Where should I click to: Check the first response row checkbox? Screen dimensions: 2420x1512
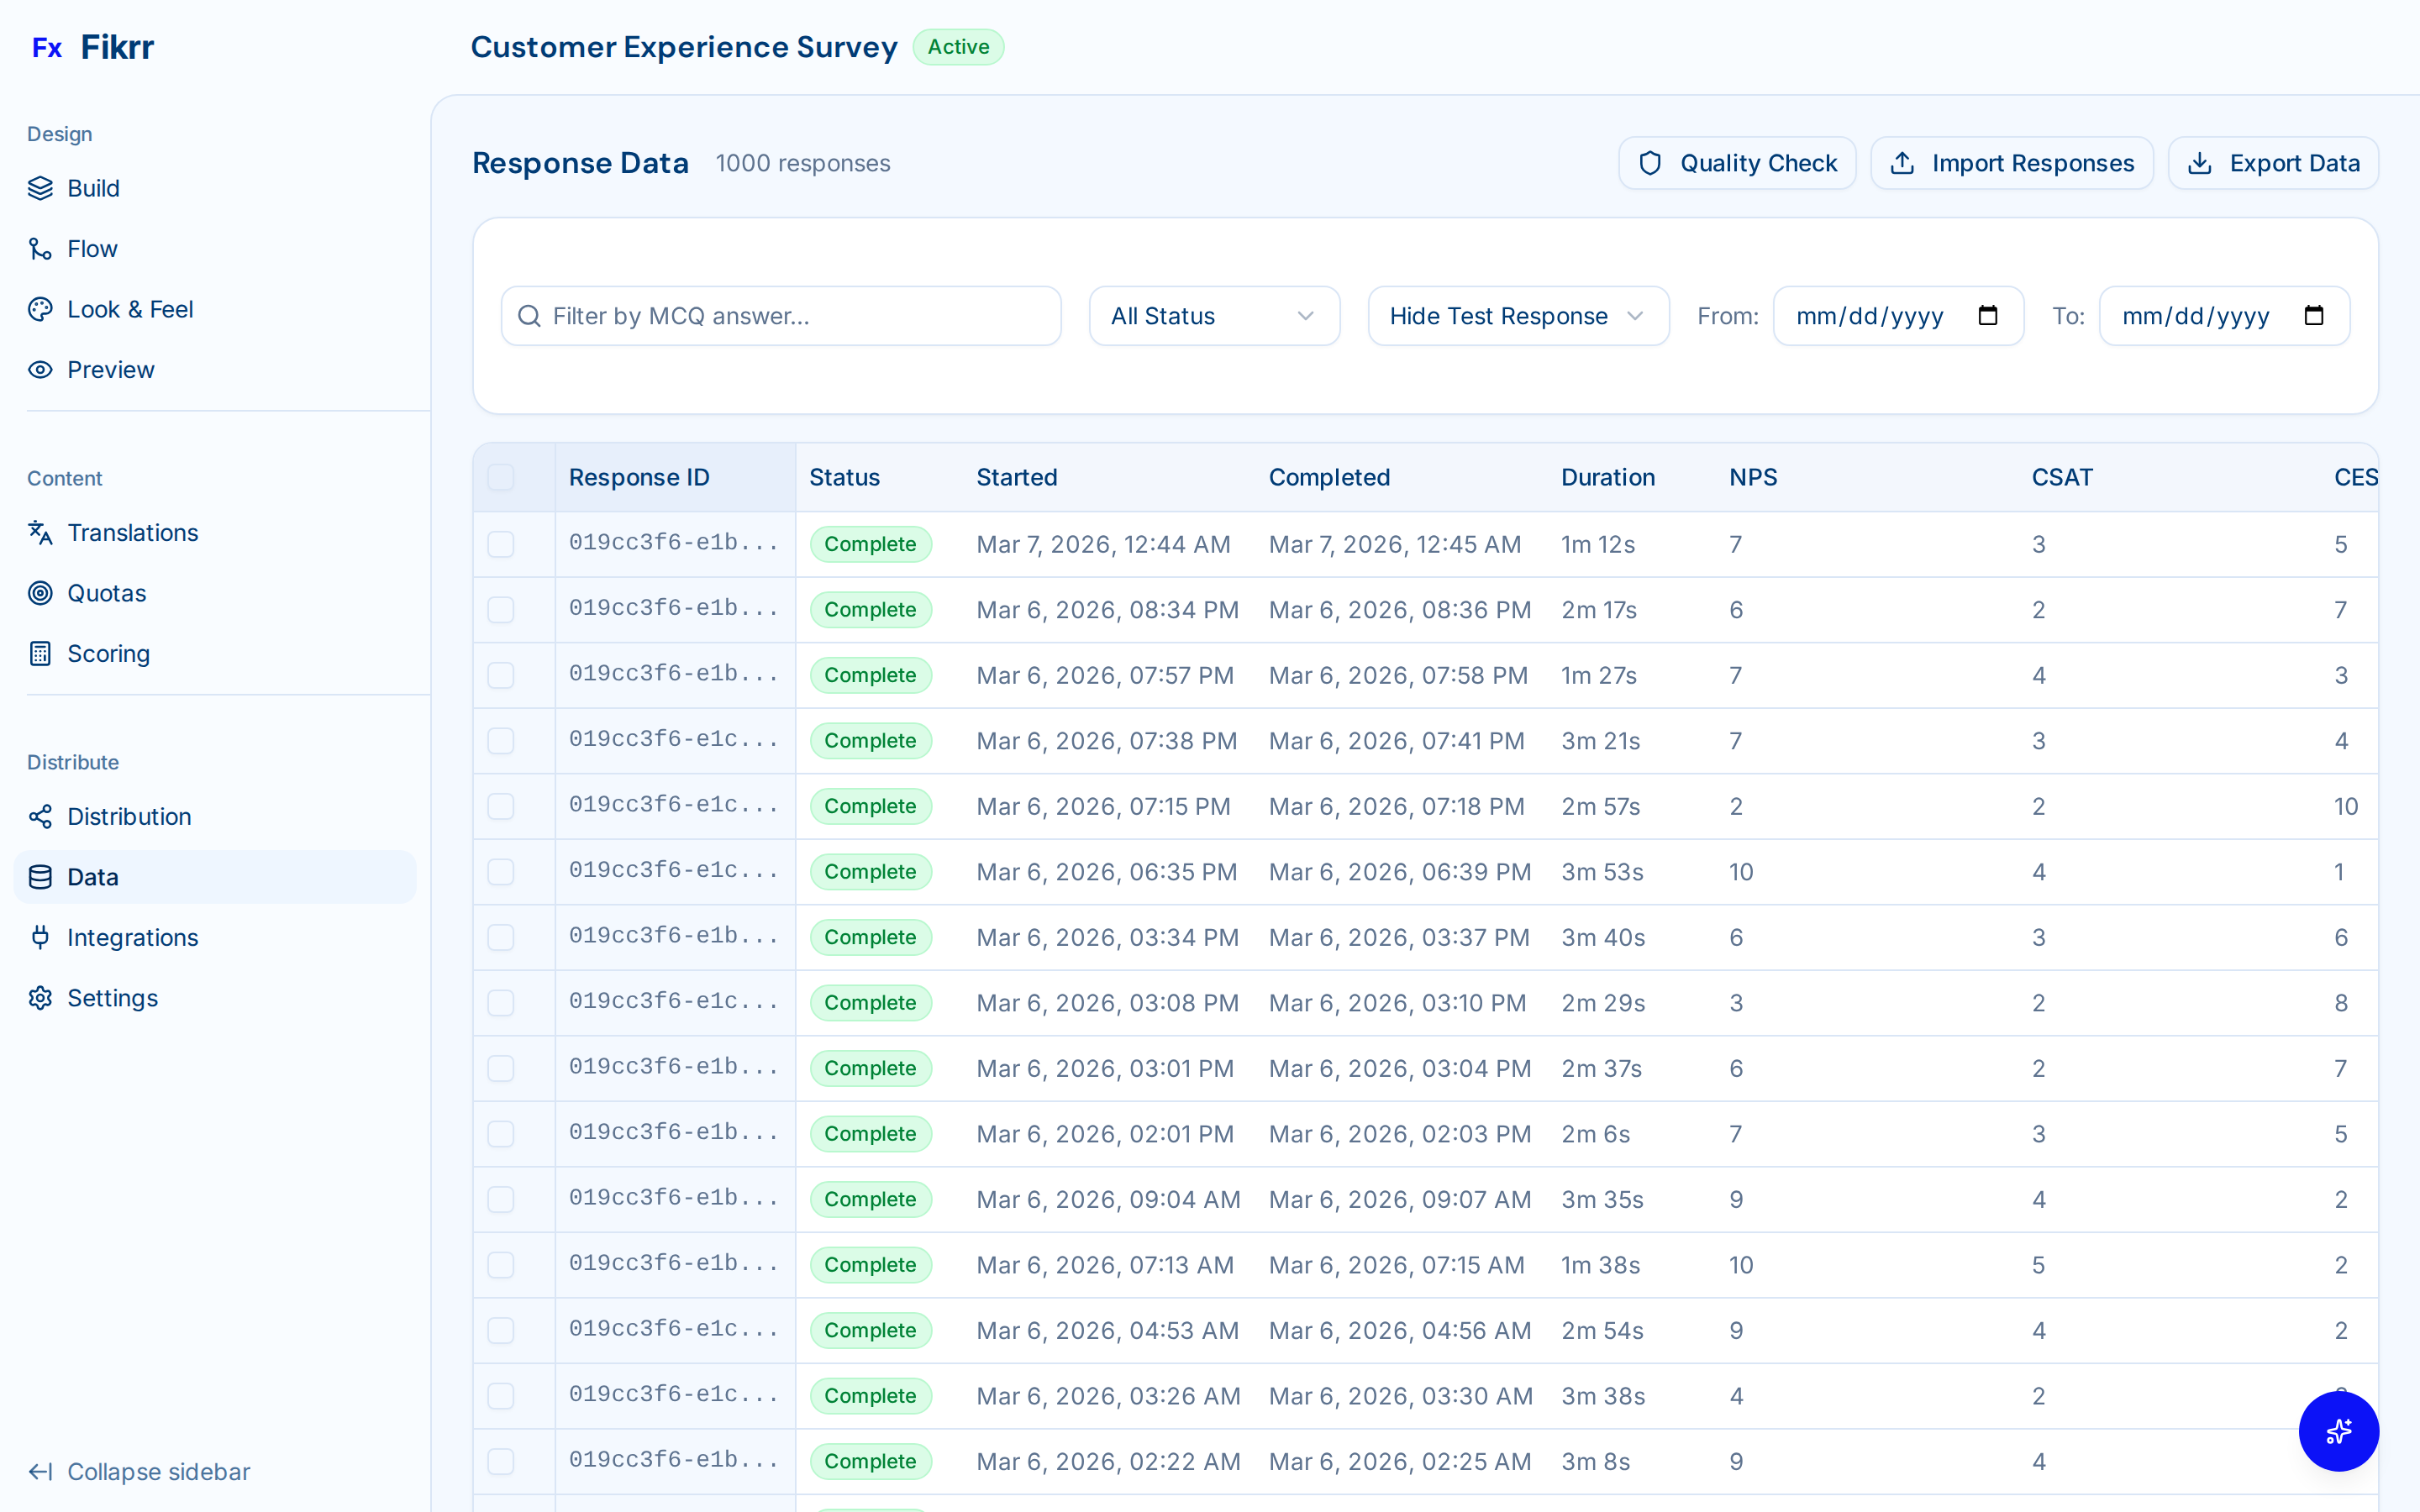click(x=501, y=544)
